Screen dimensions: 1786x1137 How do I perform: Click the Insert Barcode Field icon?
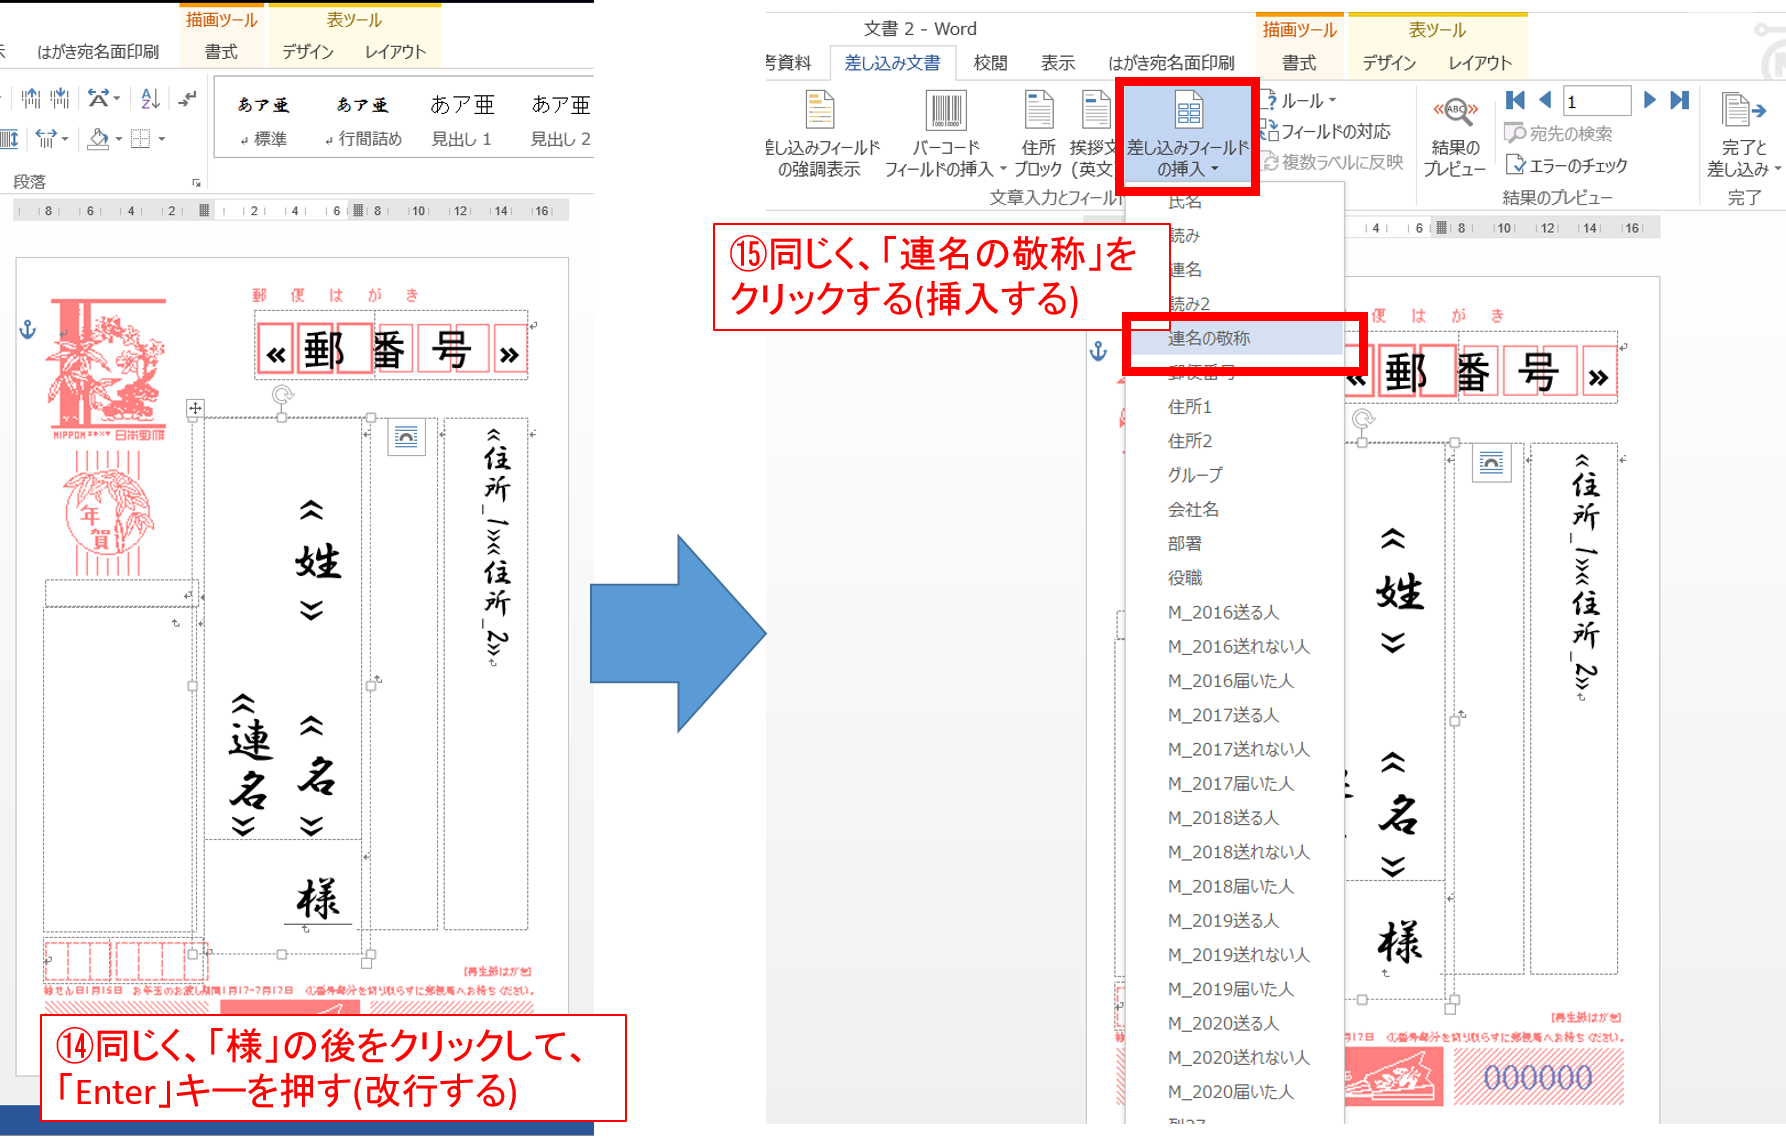pyautogui.click(x=945, y=112)
